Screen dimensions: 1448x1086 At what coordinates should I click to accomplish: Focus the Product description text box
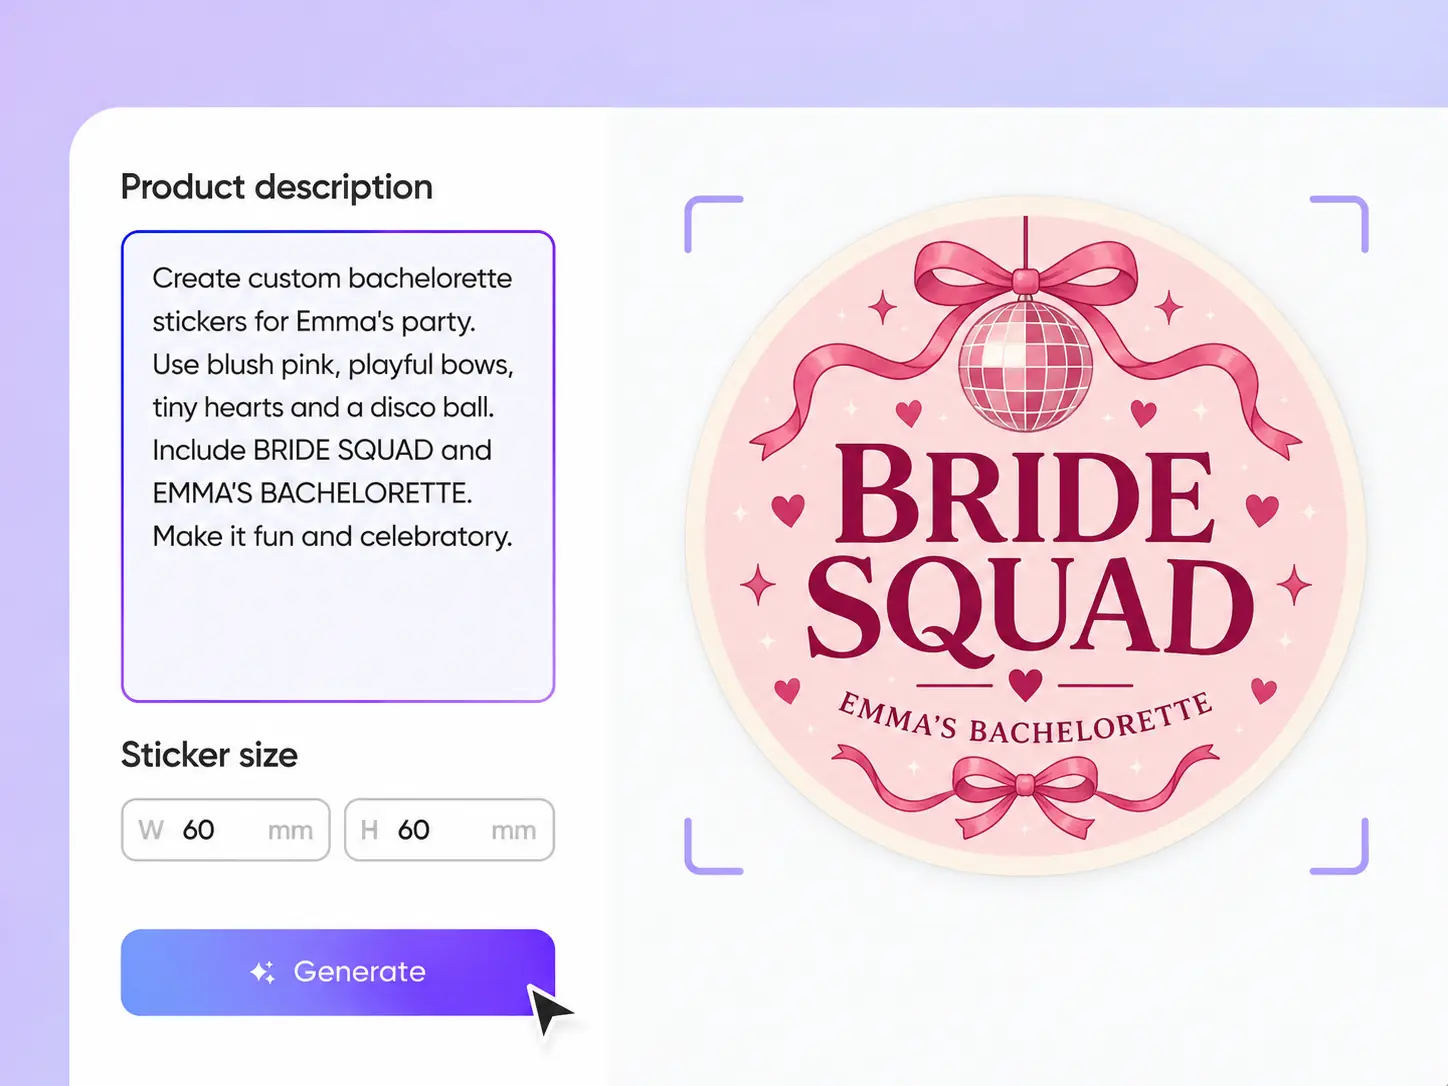pos(338,466)
